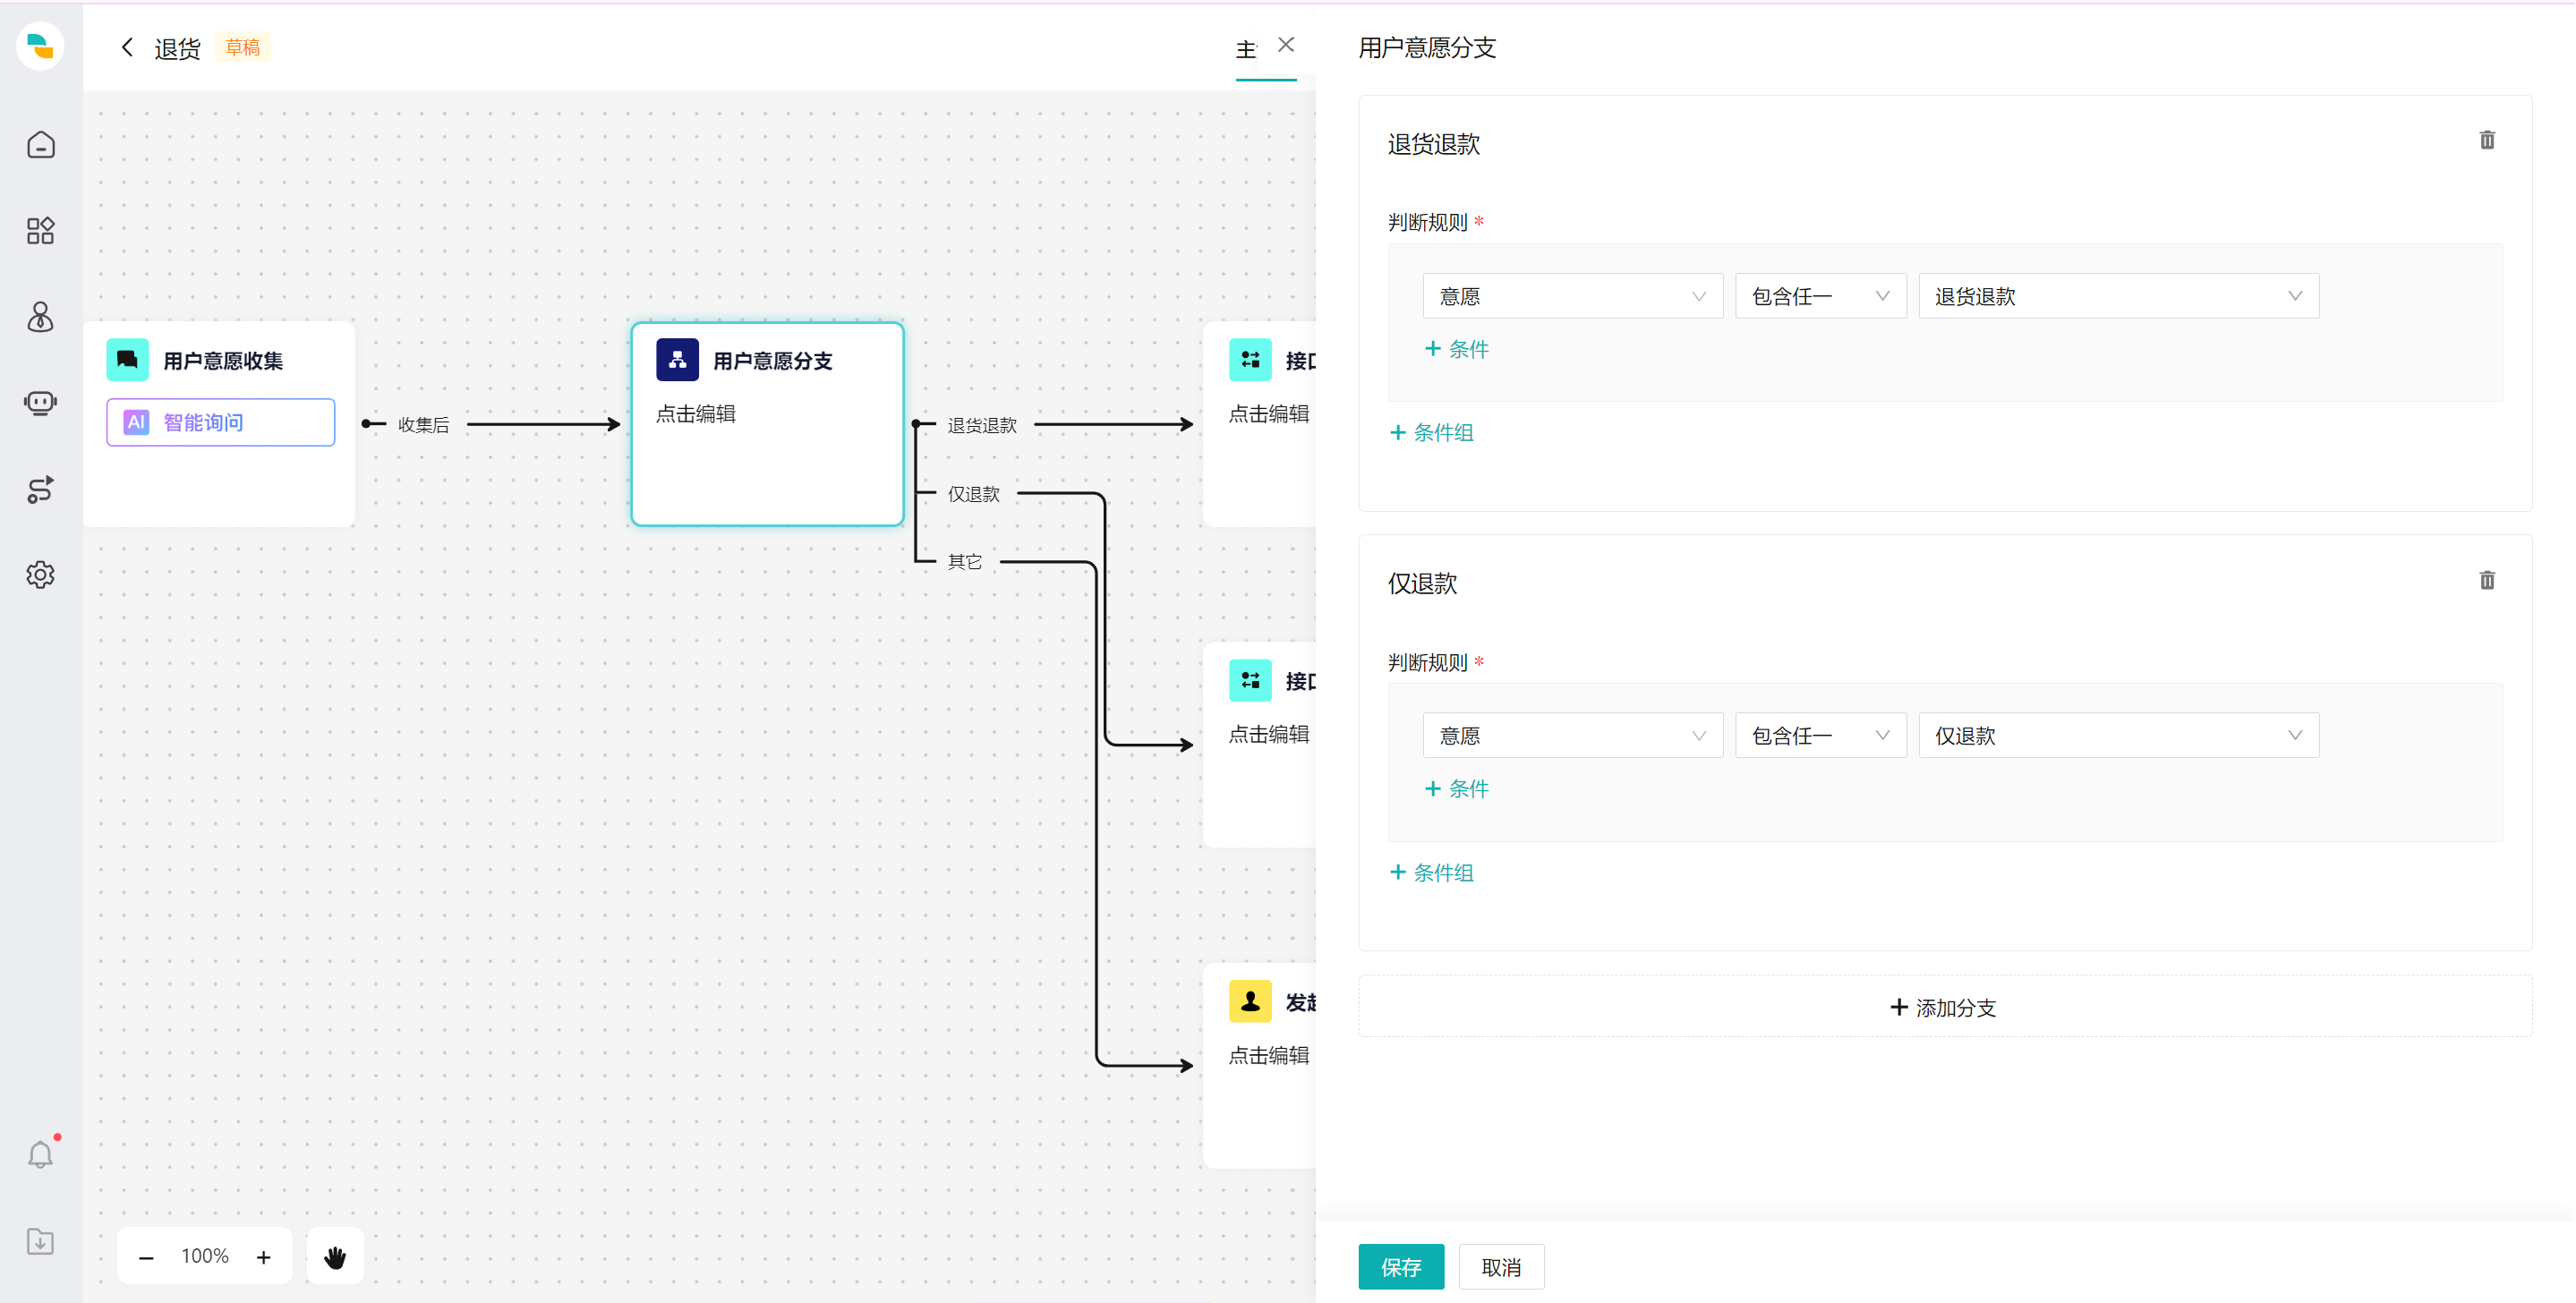Click the 仅退款 branch heading in panel
The width and height of the screenshot is (2576, 1303).
[x=1422, y=584]
